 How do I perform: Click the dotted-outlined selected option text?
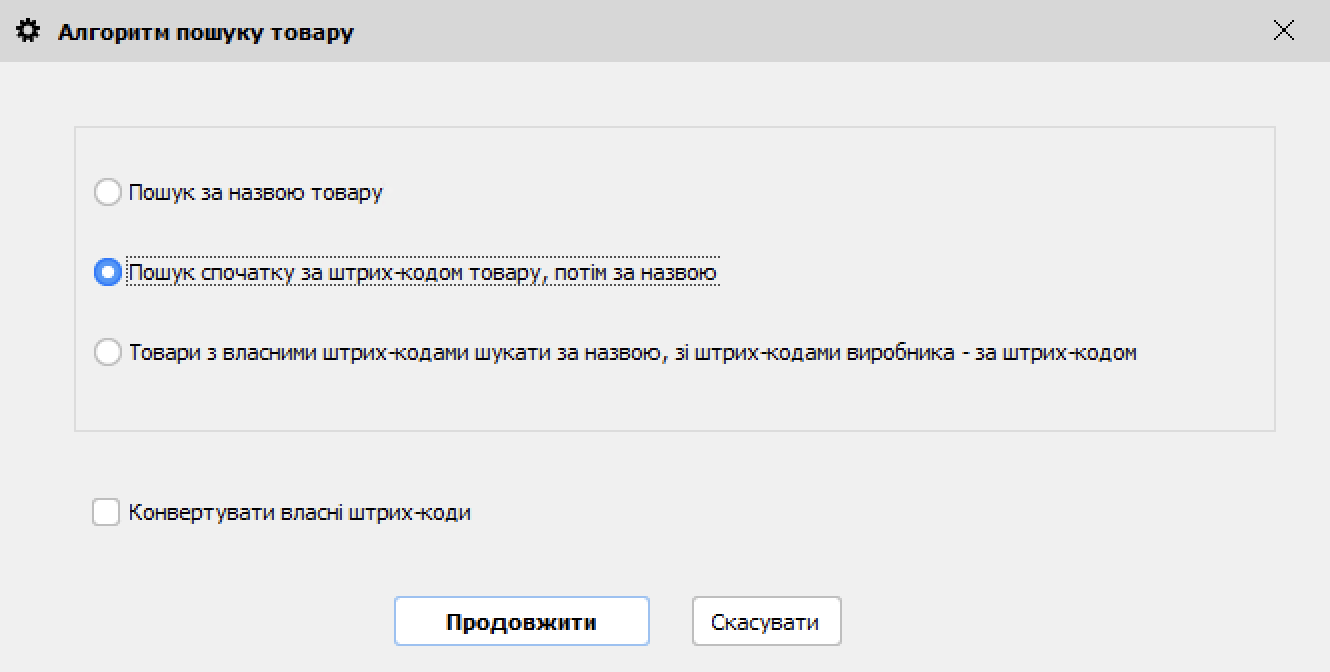pyautogui.click(x=423, y=271)
